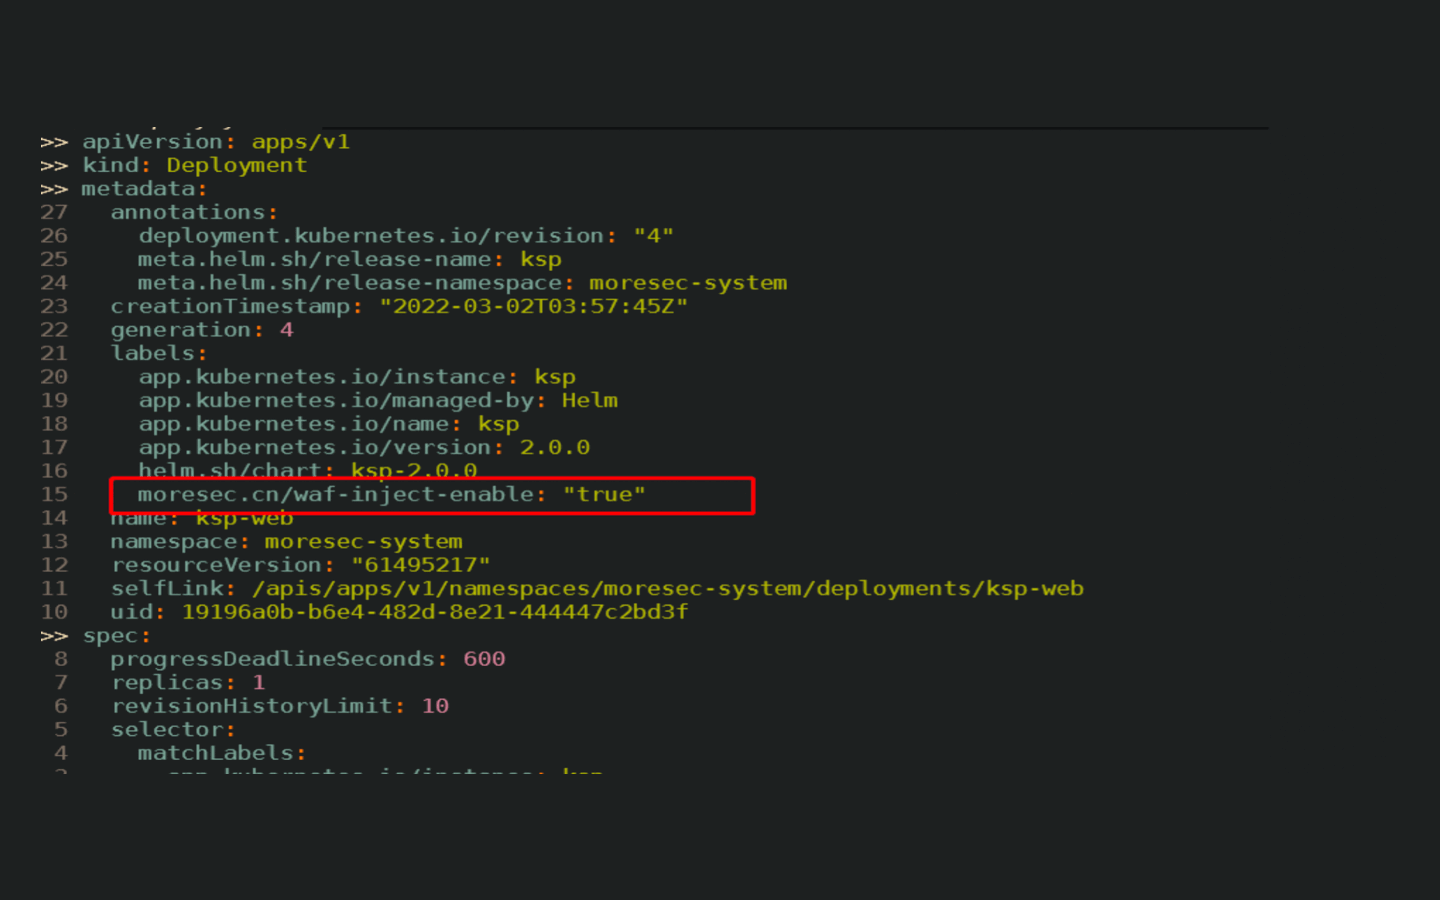
Task: Click the highlighted waf-inject-enable "true" value
Action: click(604, 495)
